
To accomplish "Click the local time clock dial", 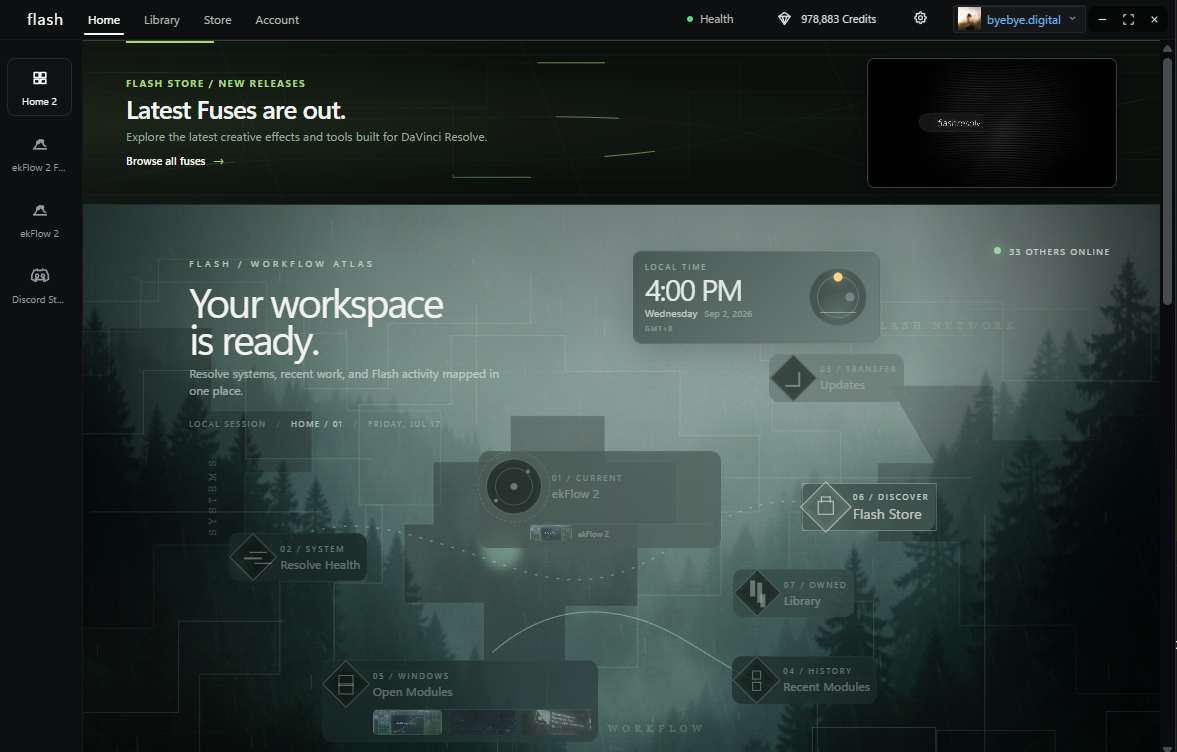I will (838, 297).
